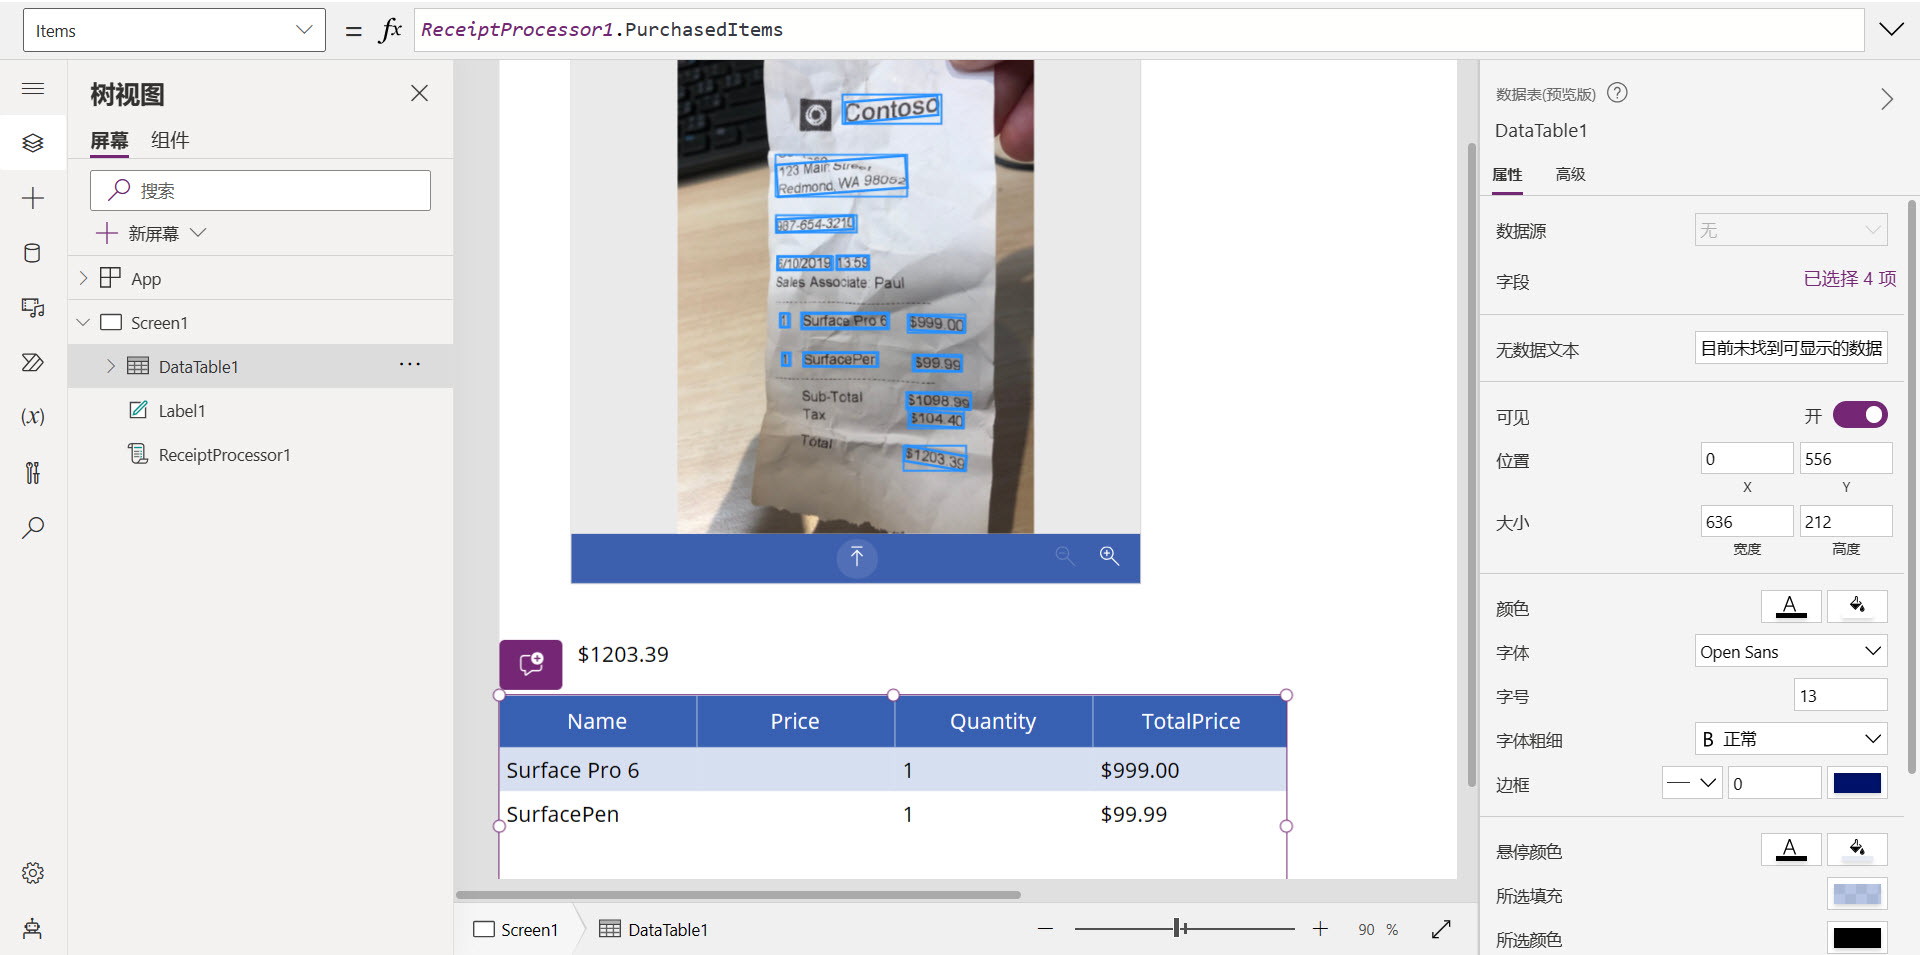
Task: Open the New screen dropdown arrow
Action: (198, 233)
